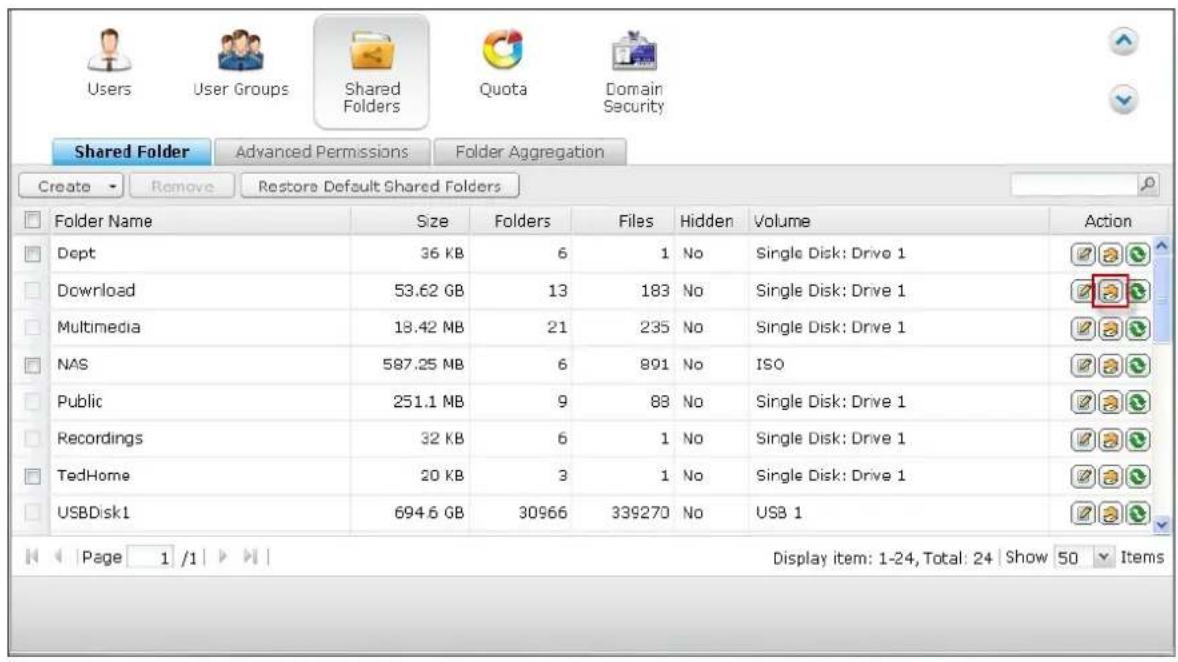Click the table scrollbar down arrow
Image resolution: width=1178 pixels, height=662 pixels.
(1161, 524)
